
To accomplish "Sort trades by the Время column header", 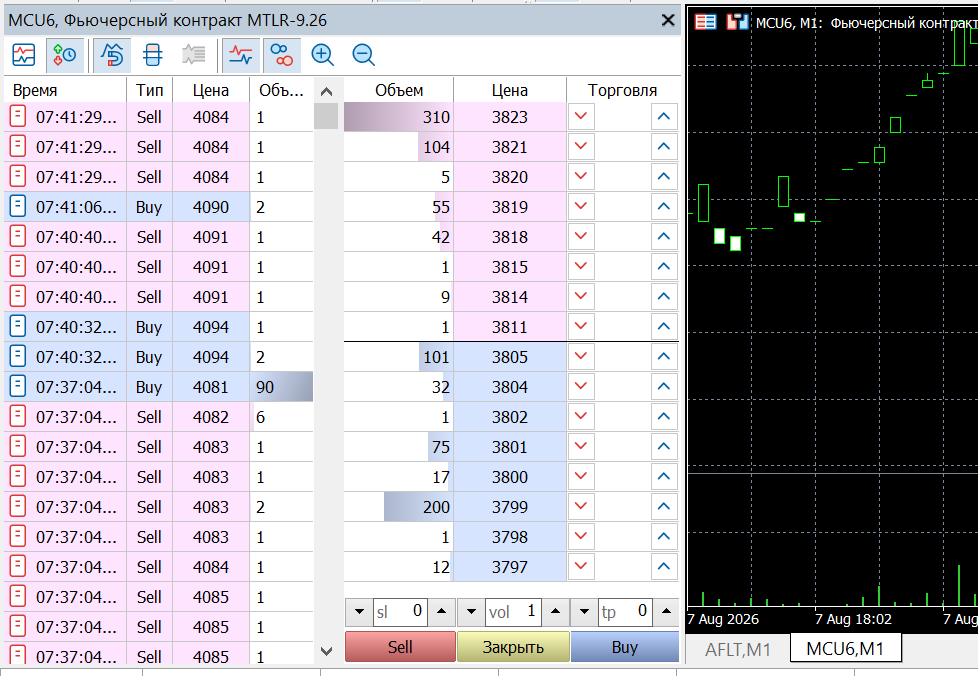I will pos(65,90).
